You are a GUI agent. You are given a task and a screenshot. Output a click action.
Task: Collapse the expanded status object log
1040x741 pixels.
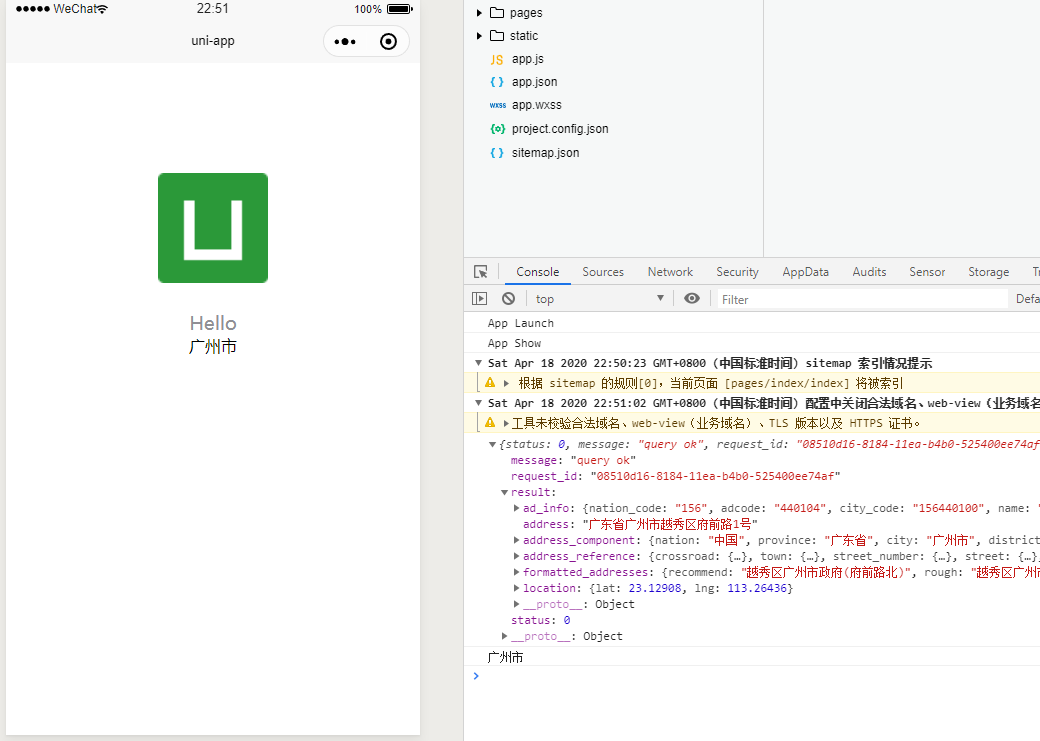(x=492, y=443)
